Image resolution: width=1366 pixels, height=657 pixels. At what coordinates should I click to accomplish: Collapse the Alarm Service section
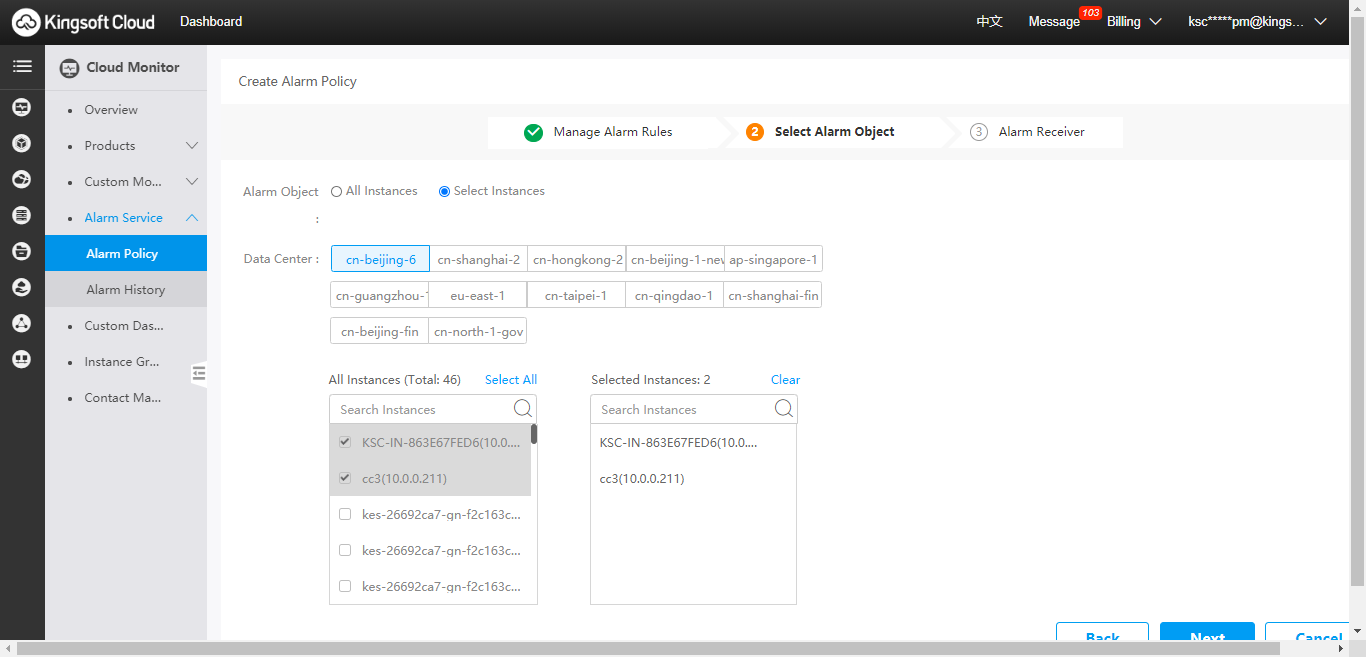pos(192,218)
